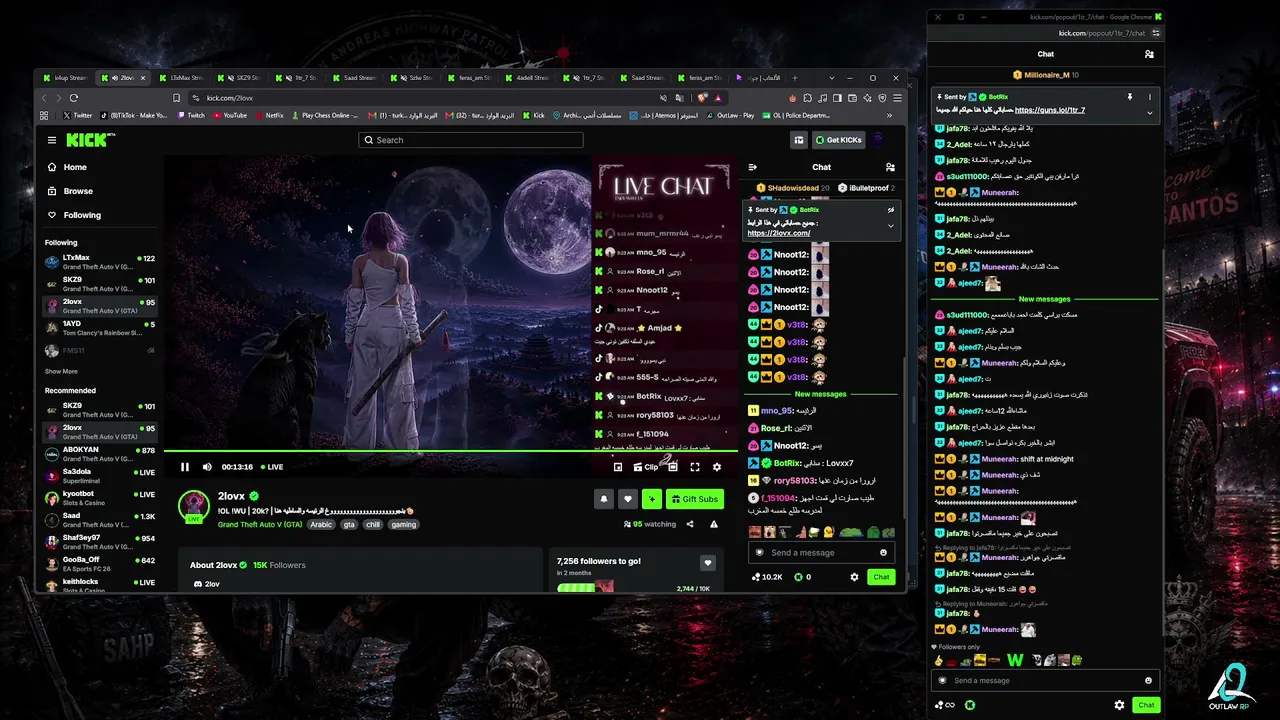Expand pinned message in popout chat
The image size is (1280, 720).
click(x=1149, y=113)
